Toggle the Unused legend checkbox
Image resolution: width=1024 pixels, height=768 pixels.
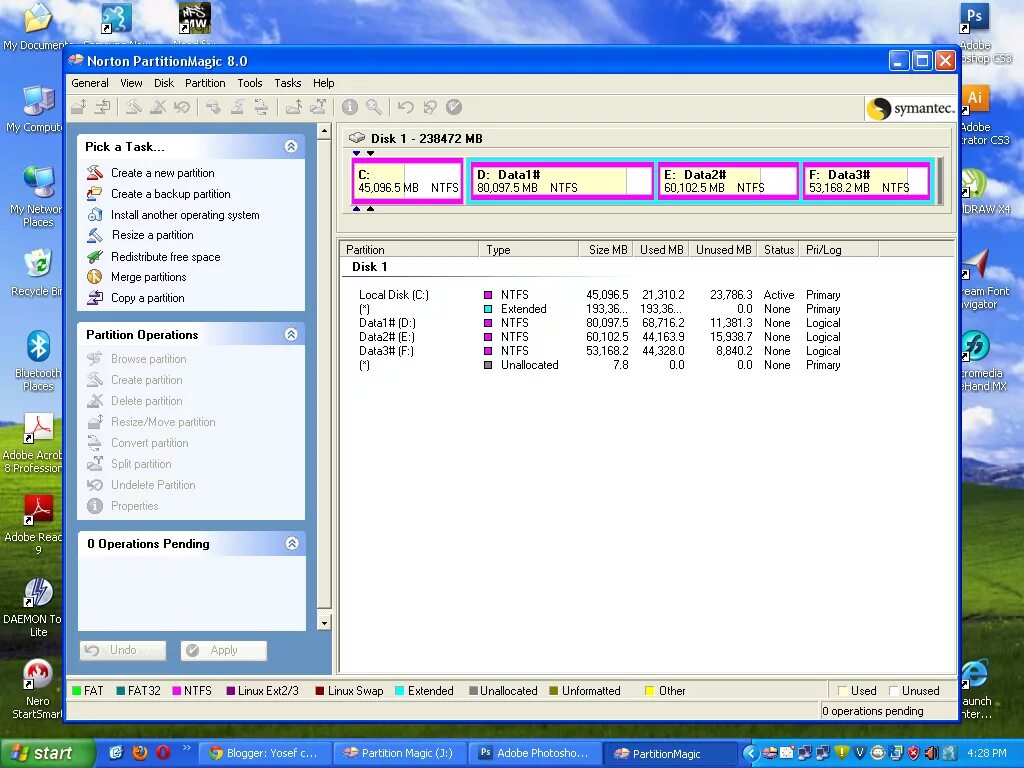(893, 691)
